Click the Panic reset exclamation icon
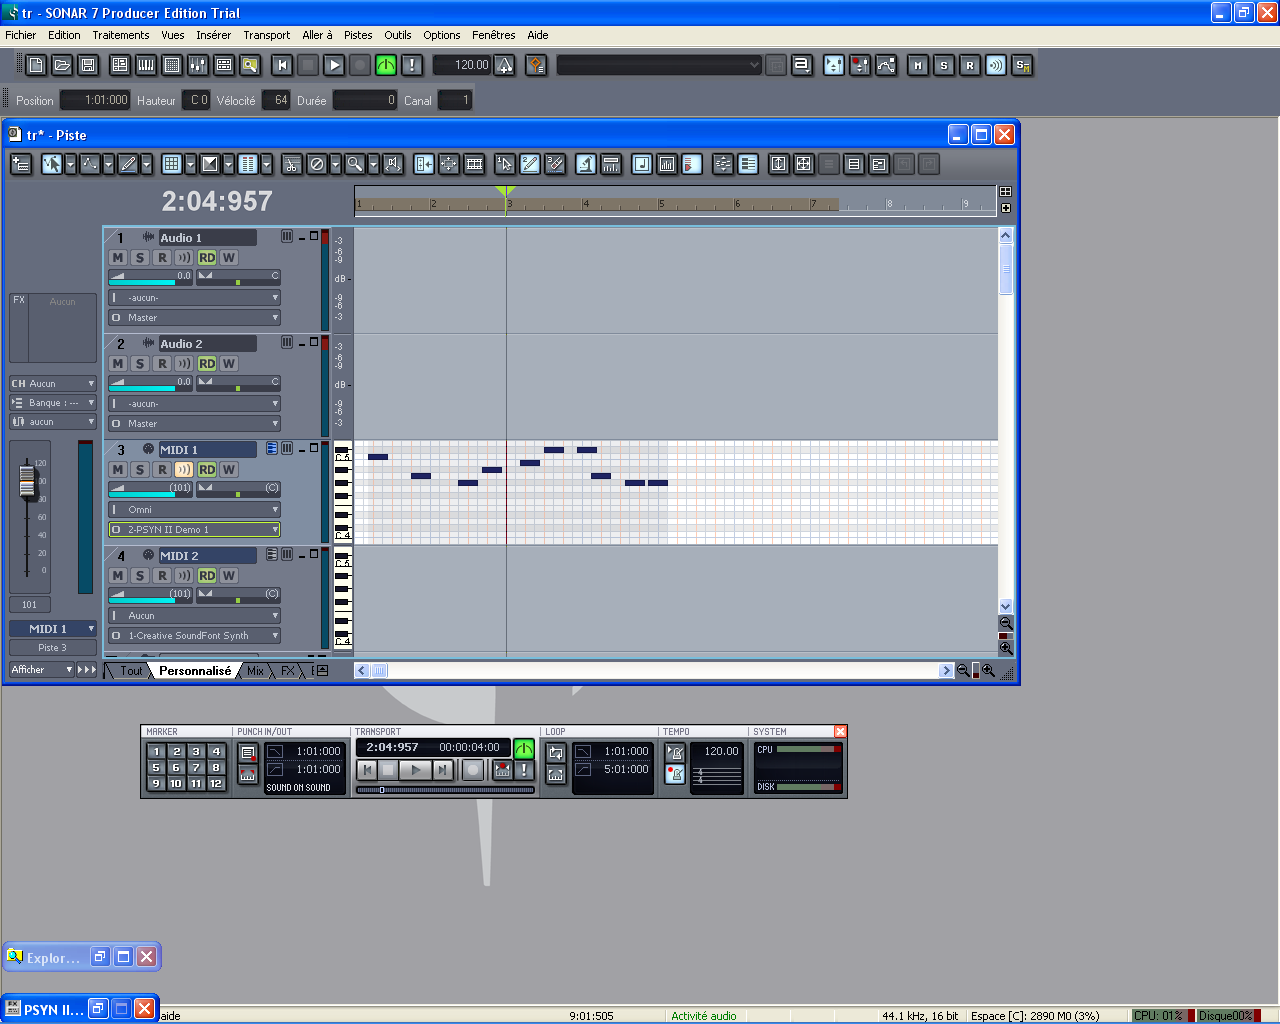The width and height of the screenshot is (1280, 1024). [x=411, y=66]
